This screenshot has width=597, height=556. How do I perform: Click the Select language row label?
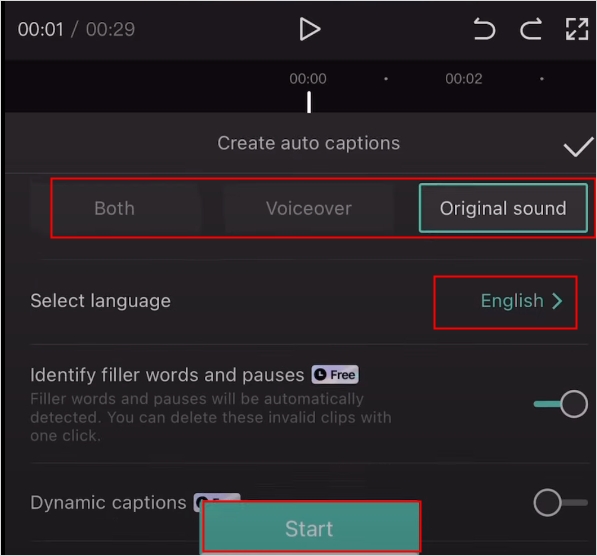point(101,301)
